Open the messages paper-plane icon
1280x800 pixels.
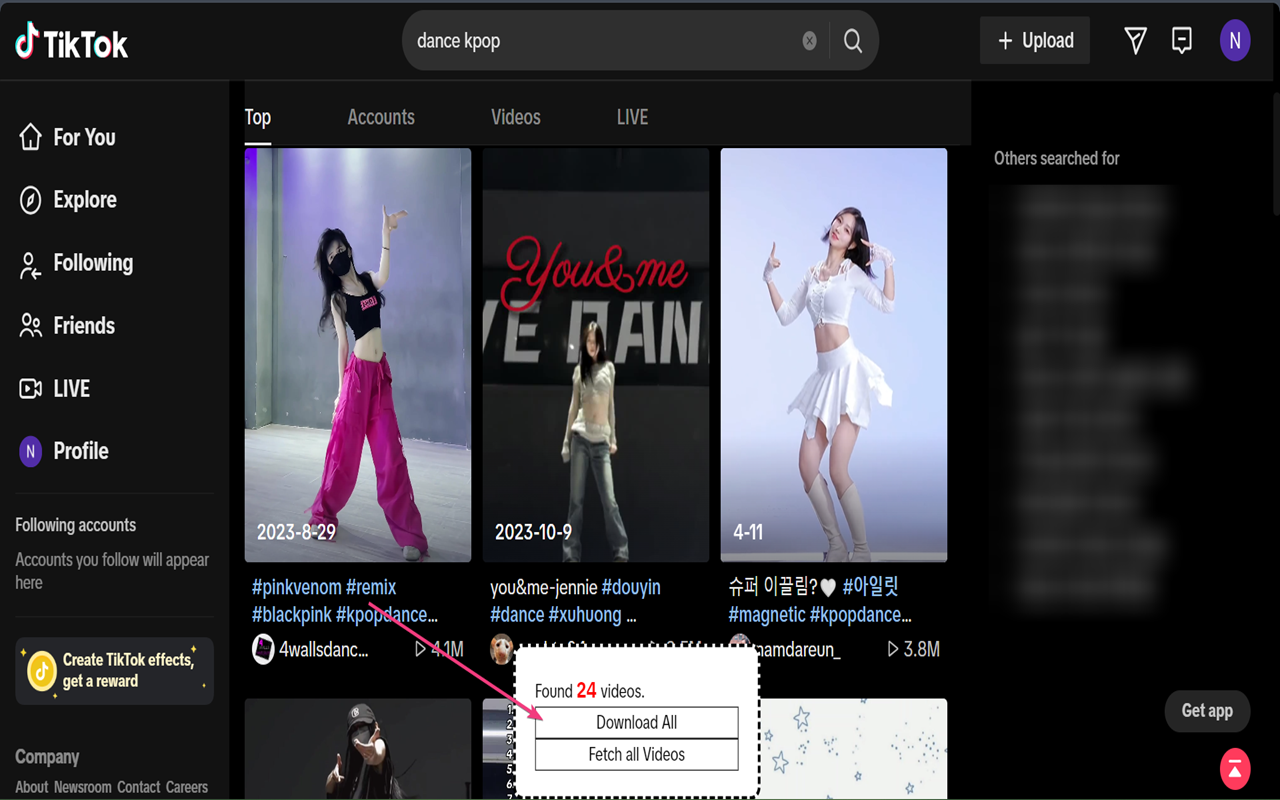tap(1135, 41)
